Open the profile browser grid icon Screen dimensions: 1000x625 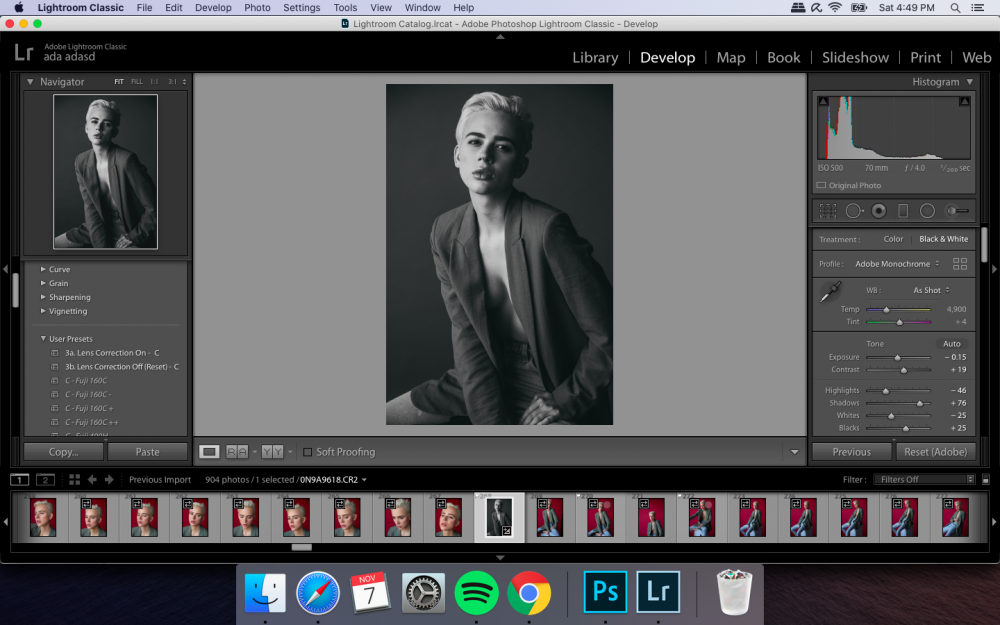coord(960,264)
